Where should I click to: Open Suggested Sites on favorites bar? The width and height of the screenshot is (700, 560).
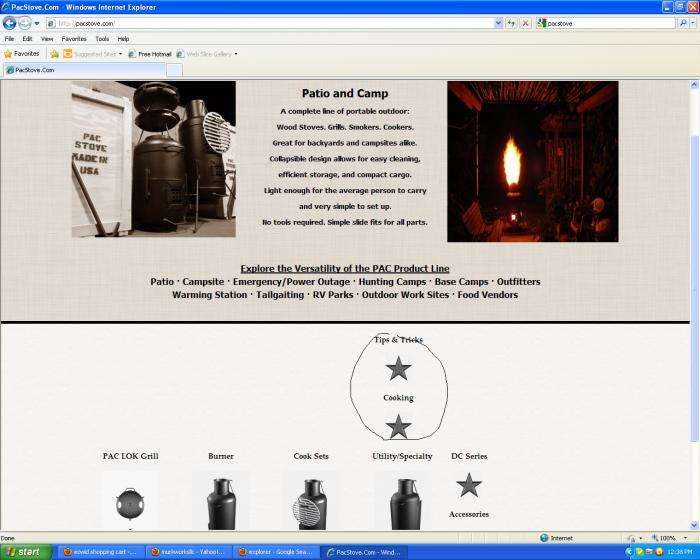[x=92, y=54]
